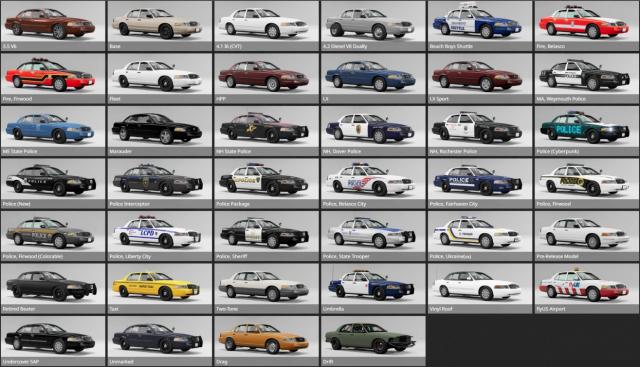The image size is (640, 367).
Task: Choose the Police (Cyberpunk) green car
Action: pyautogui.click(x=587, y=131)
